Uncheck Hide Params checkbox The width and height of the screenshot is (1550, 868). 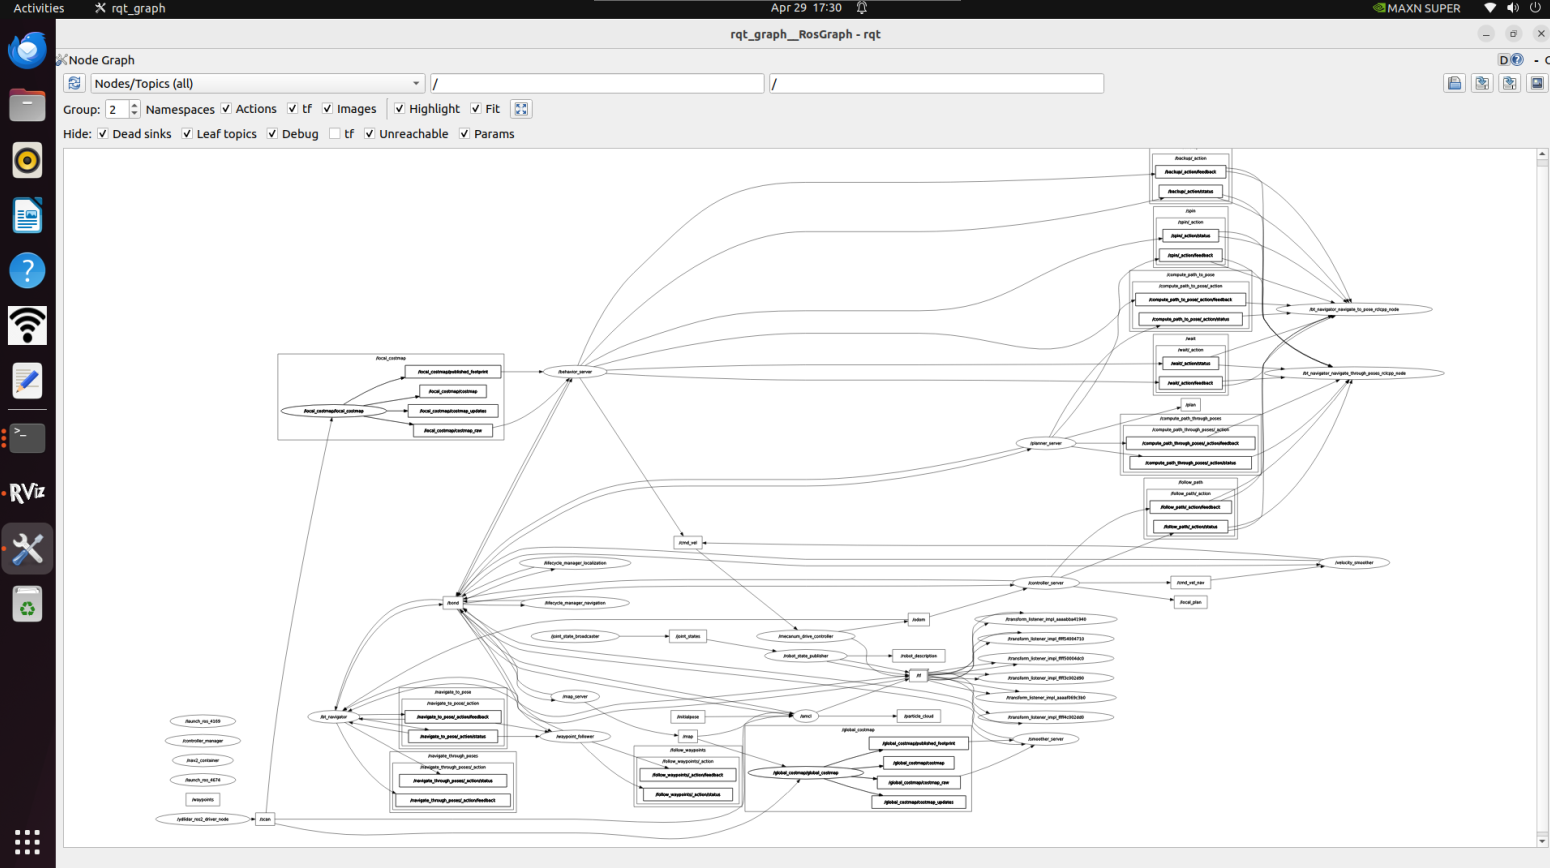coord(464,134)
